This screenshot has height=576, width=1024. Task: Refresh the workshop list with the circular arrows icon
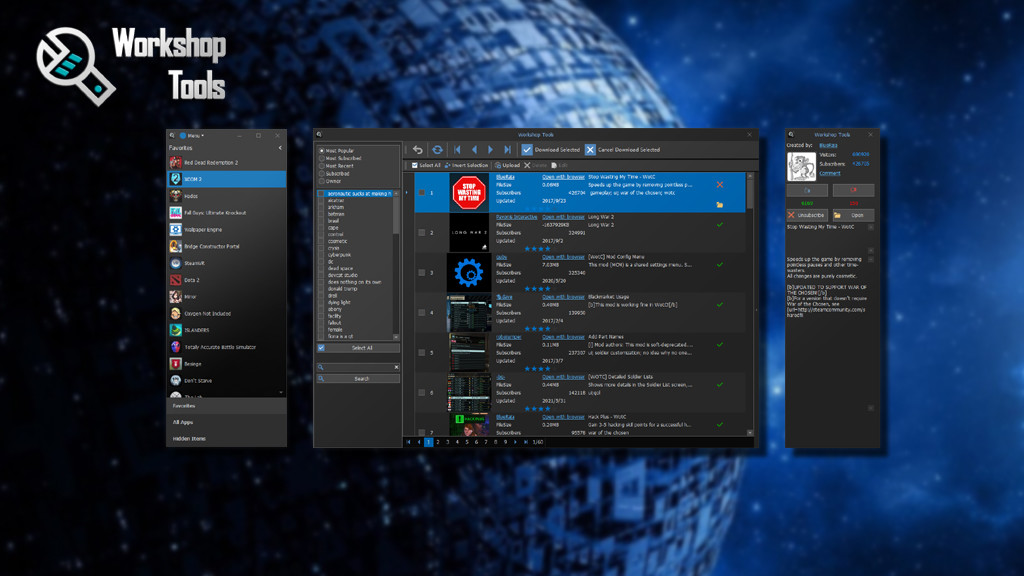437,148
